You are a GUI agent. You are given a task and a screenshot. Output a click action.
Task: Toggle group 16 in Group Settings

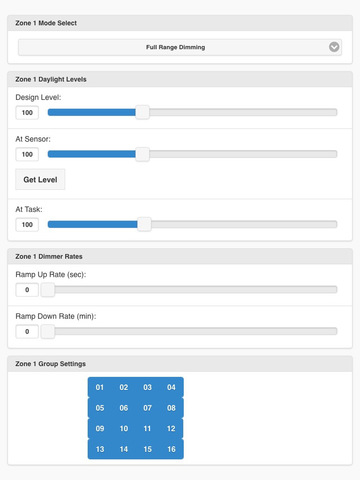point(171,449)
